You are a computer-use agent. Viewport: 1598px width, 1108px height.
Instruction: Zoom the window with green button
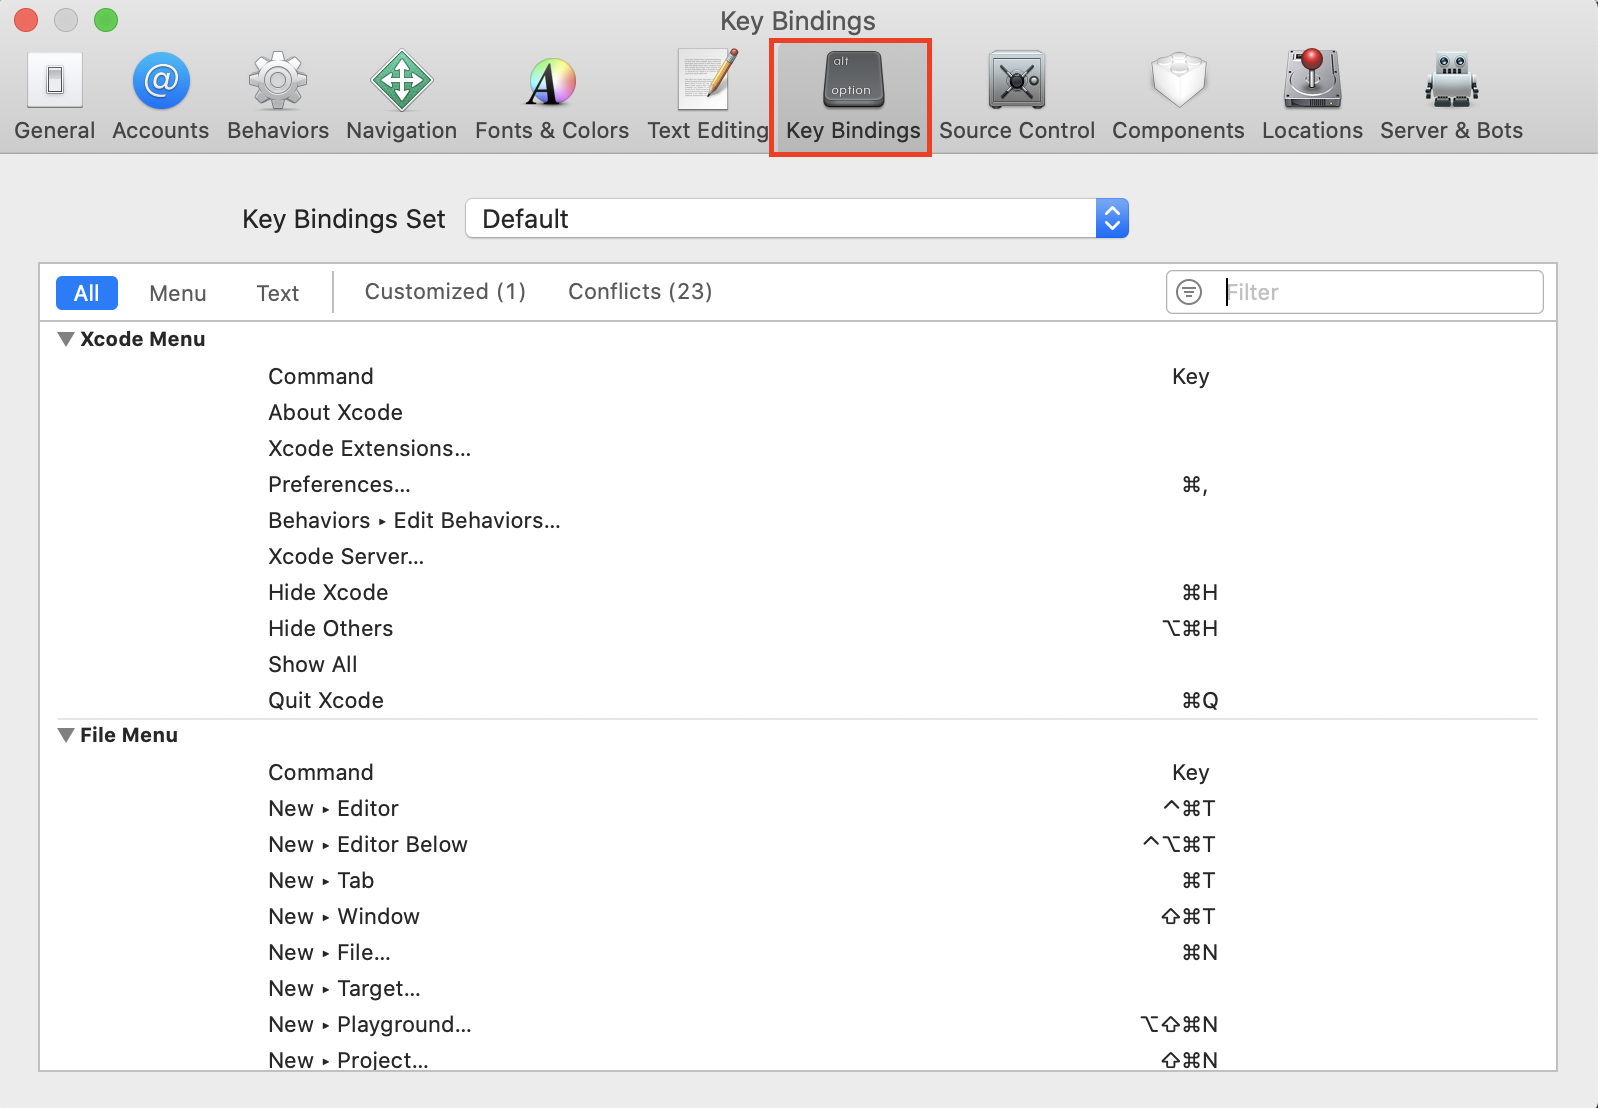tap(106, 20)
